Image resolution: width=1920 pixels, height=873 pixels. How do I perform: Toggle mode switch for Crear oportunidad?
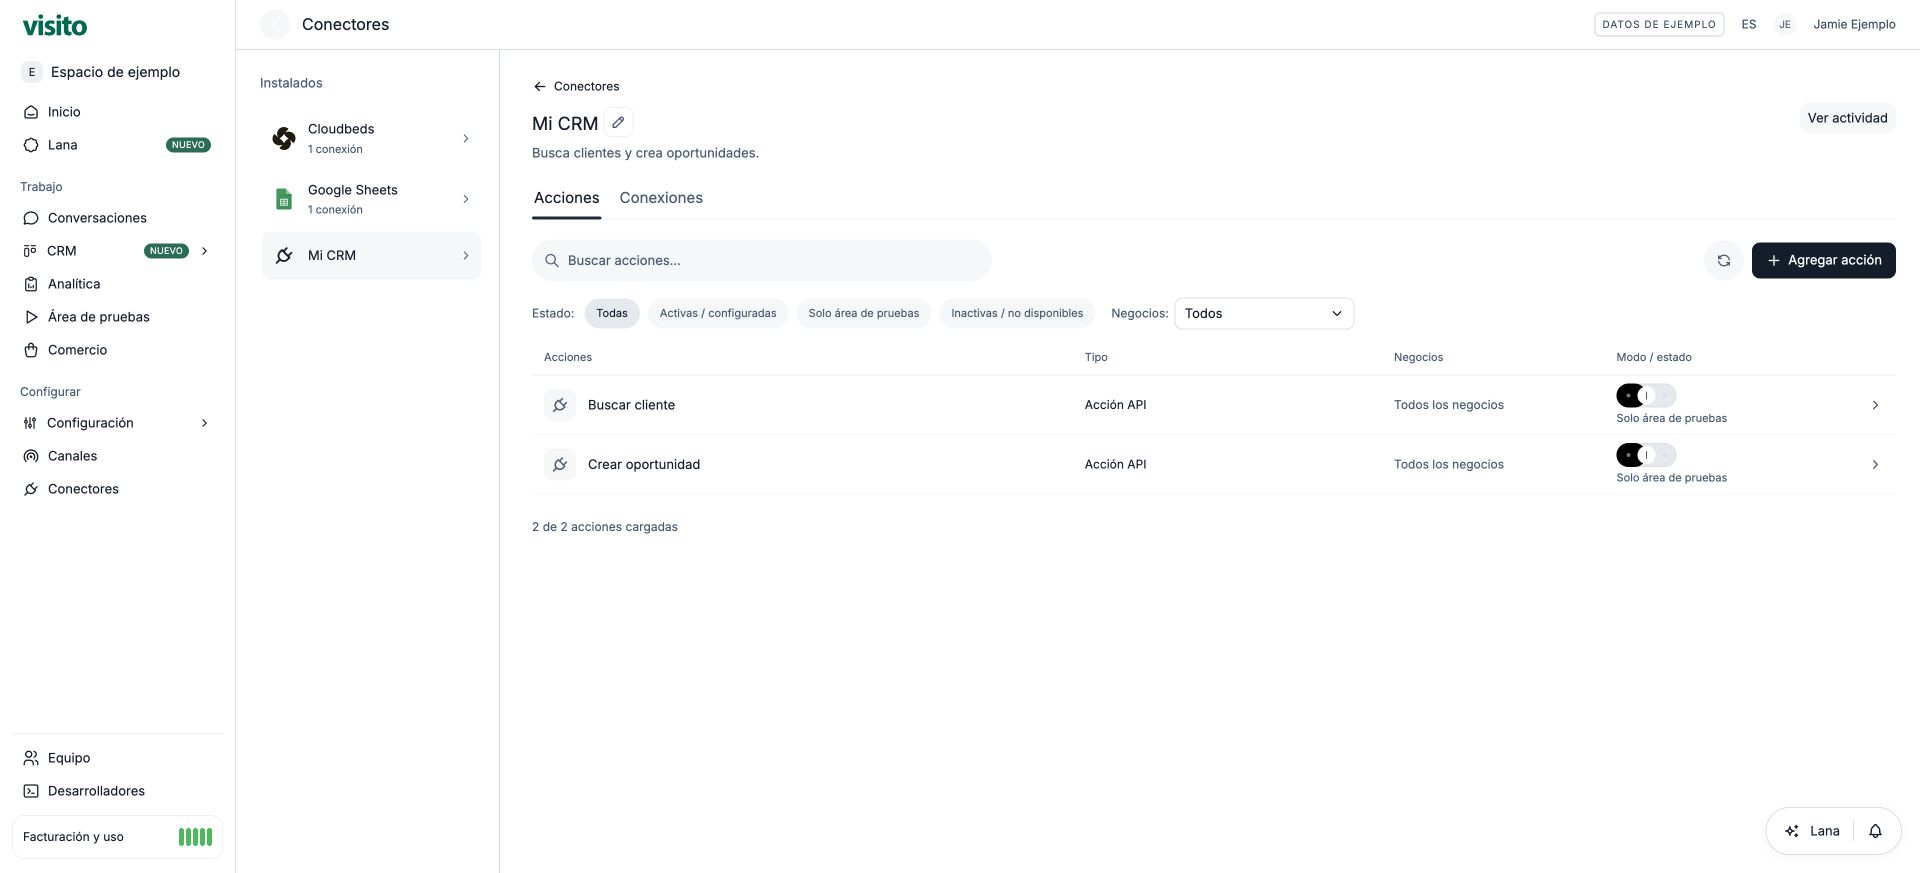1646,455
